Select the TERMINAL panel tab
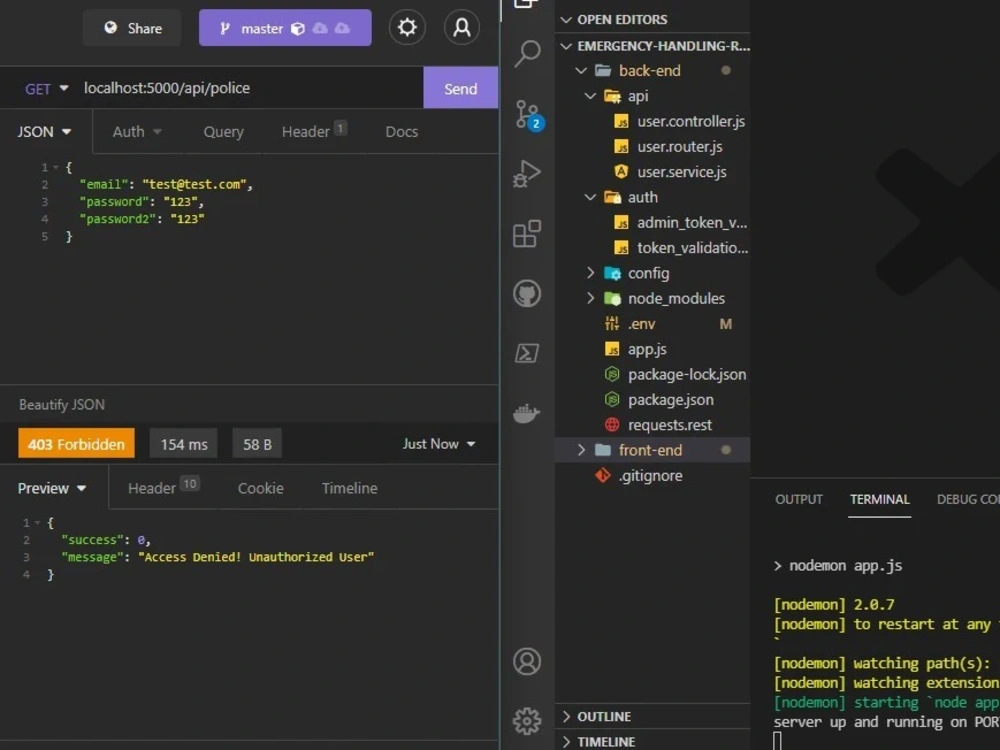 click(879, 499)
